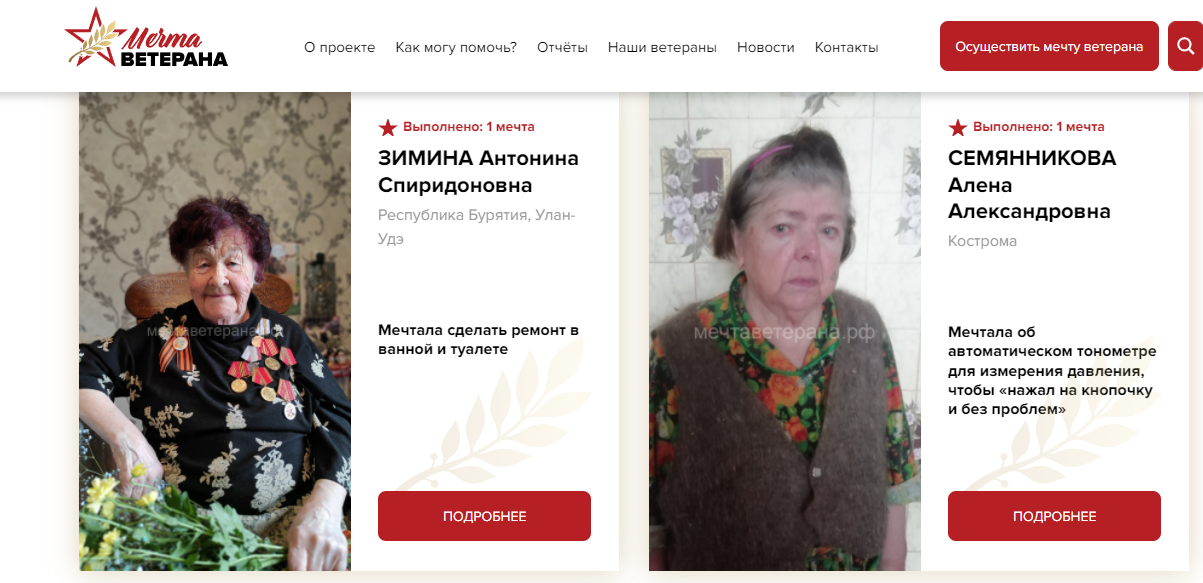Click Осуществить мечту ветерана button
The height and width of the screenshot is (583, 1203).
pyautogui.click(x=1049, y=46)
